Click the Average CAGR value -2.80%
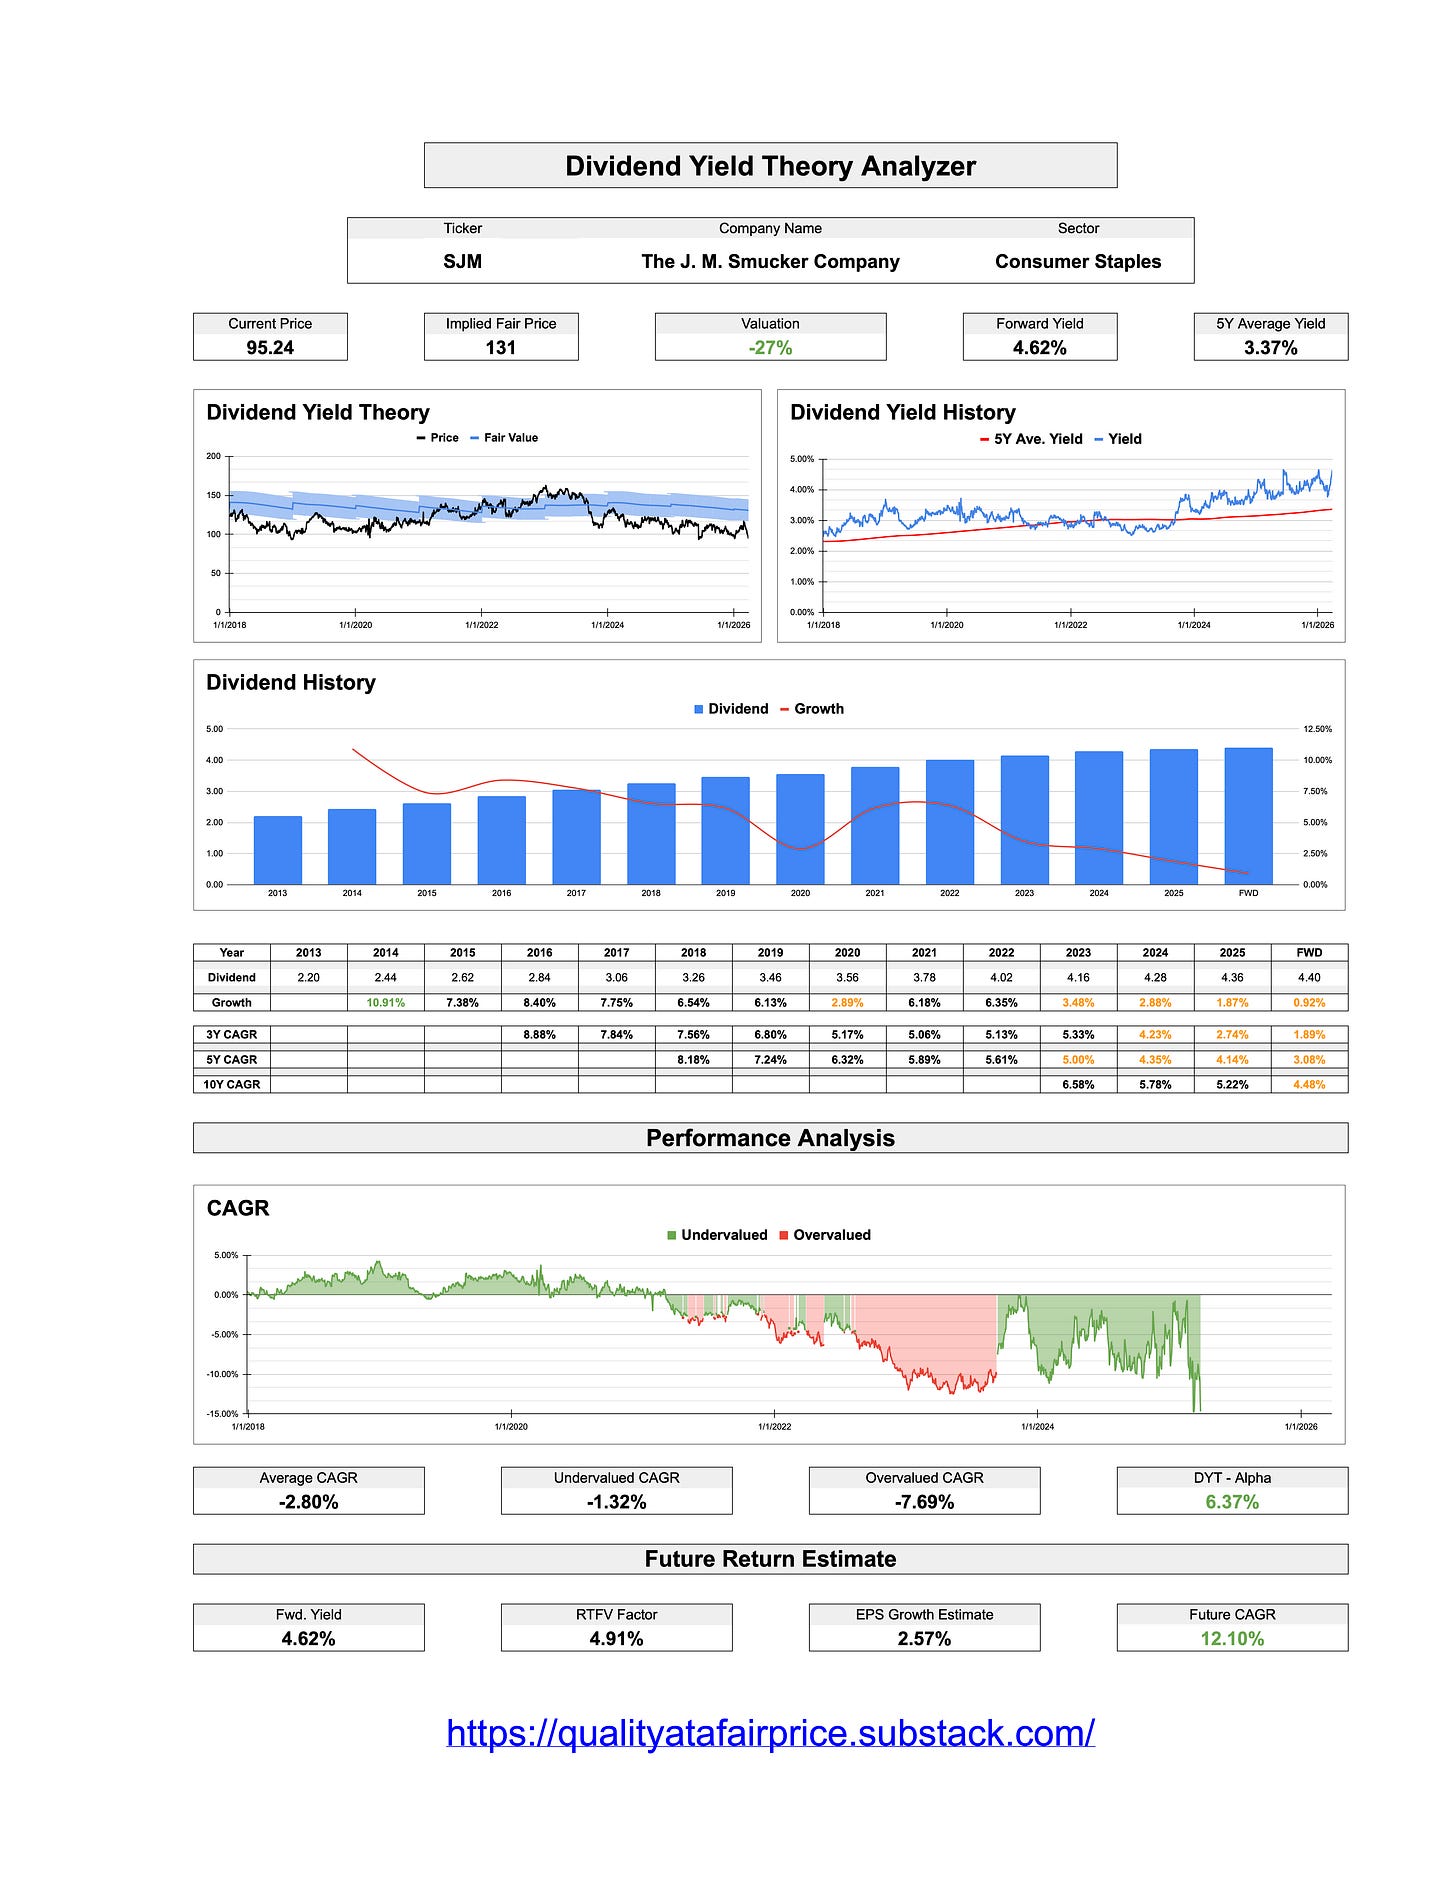1456x1884 pixels. [309, 1502]
